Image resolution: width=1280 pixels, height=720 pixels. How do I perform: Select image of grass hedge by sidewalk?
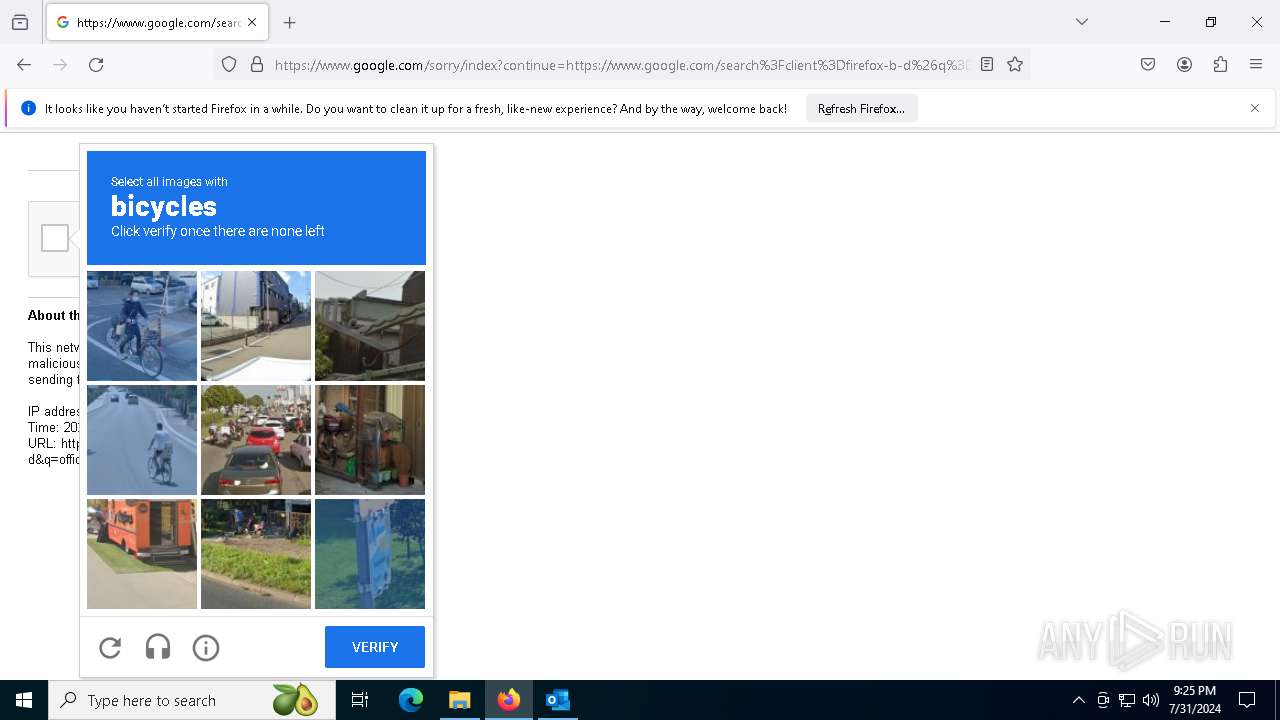click(256, 554)
